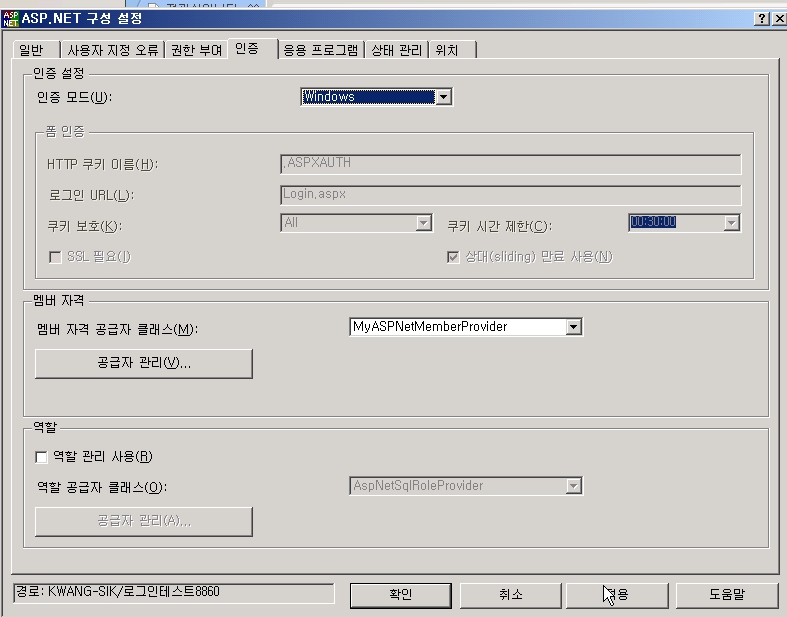Click 공급자 관리(V) button under 멤버 자격
This screenshot has height=617, width=787.
[x=144, y=363]
